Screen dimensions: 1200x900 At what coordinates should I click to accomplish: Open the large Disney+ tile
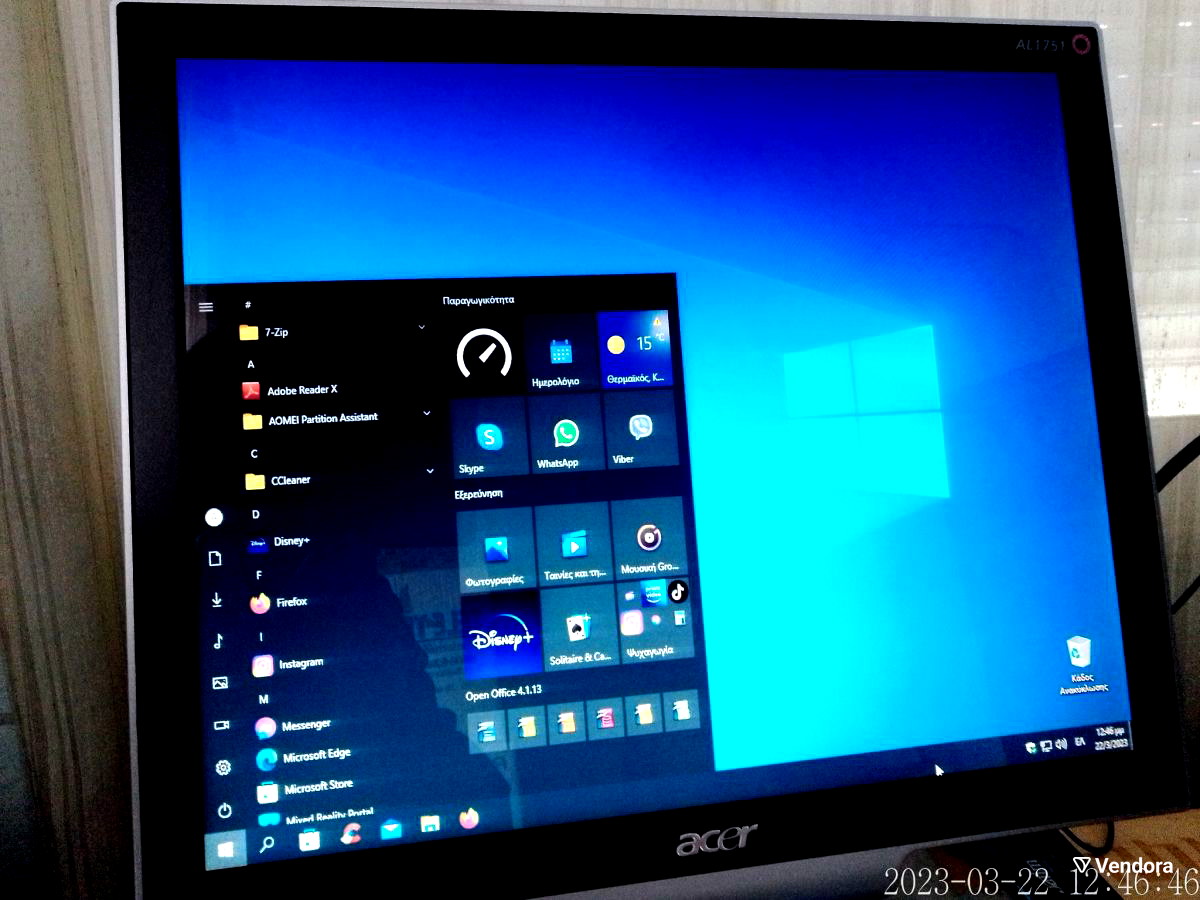(x=503, y=634)
